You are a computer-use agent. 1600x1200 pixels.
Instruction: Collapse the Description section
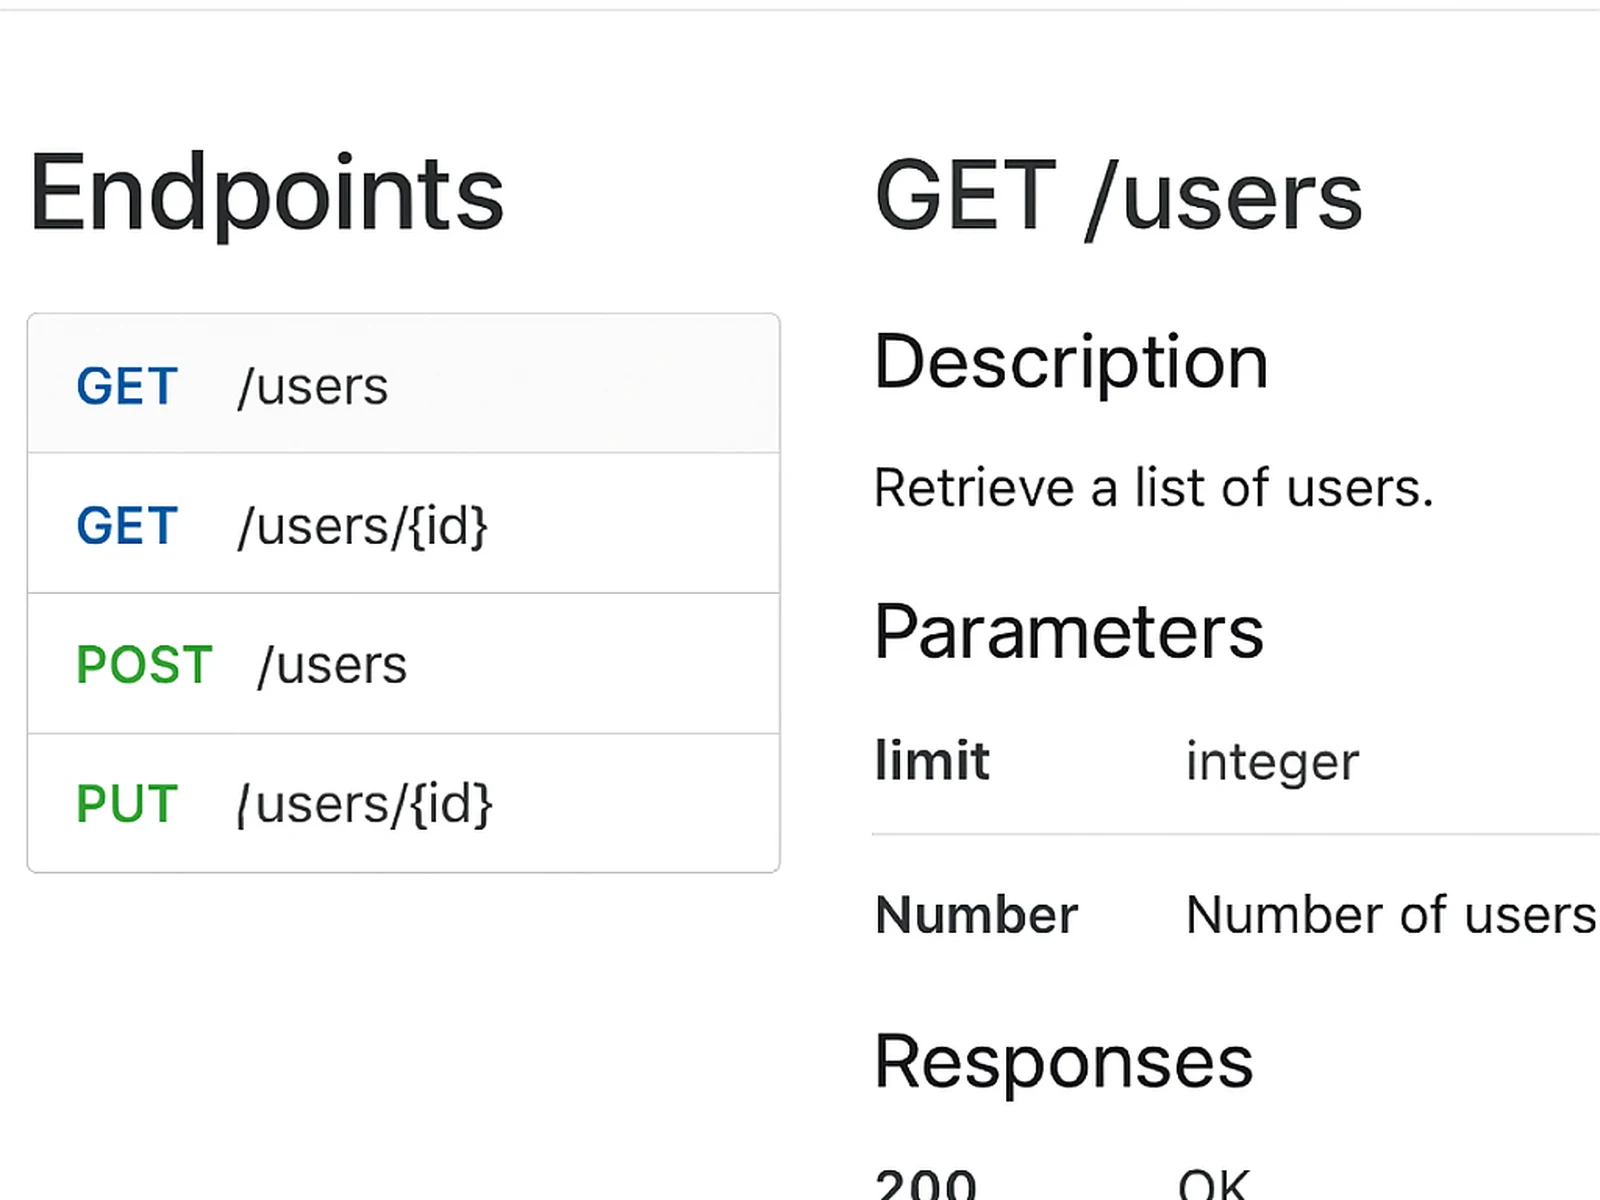pos(1070,362)
